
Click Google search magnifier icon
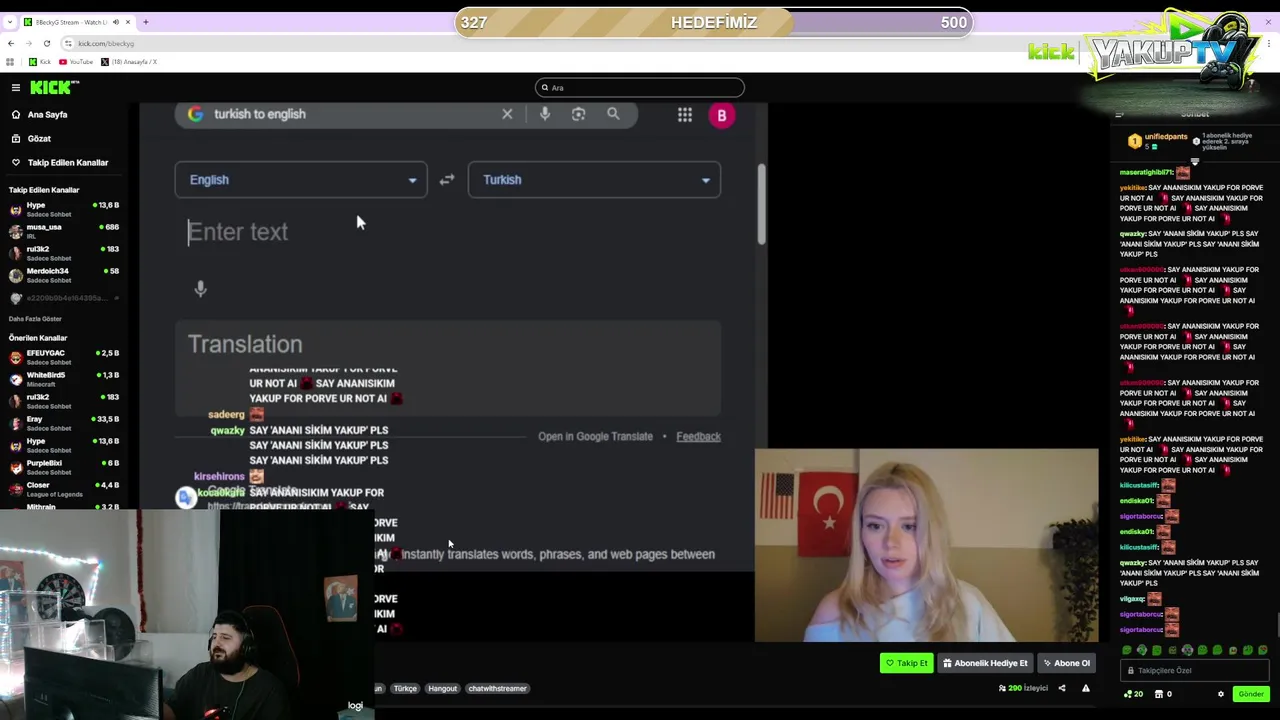click(613, 115)
